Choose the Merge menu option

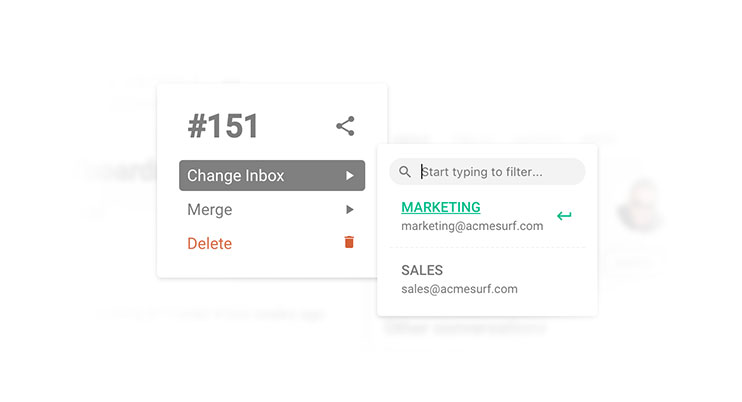tap(272, 210)
